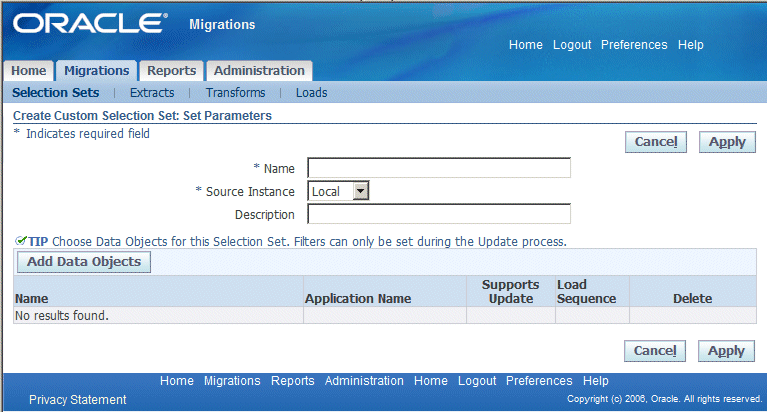This screenshot has height=412, width=767.
Task: Click the 'Create Custom Selection Set: Set Parameters' heading
Action: [142, 115]
